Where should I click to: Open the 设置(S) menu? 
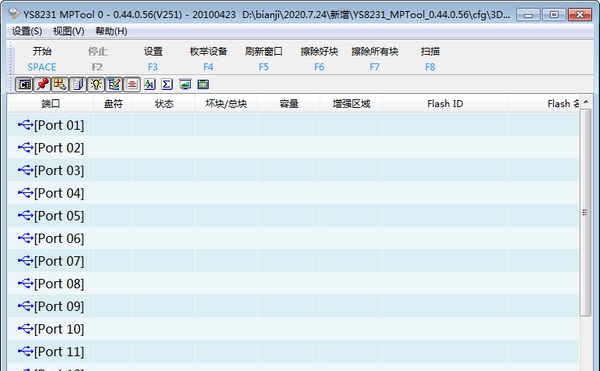click(x=27, y=31)
